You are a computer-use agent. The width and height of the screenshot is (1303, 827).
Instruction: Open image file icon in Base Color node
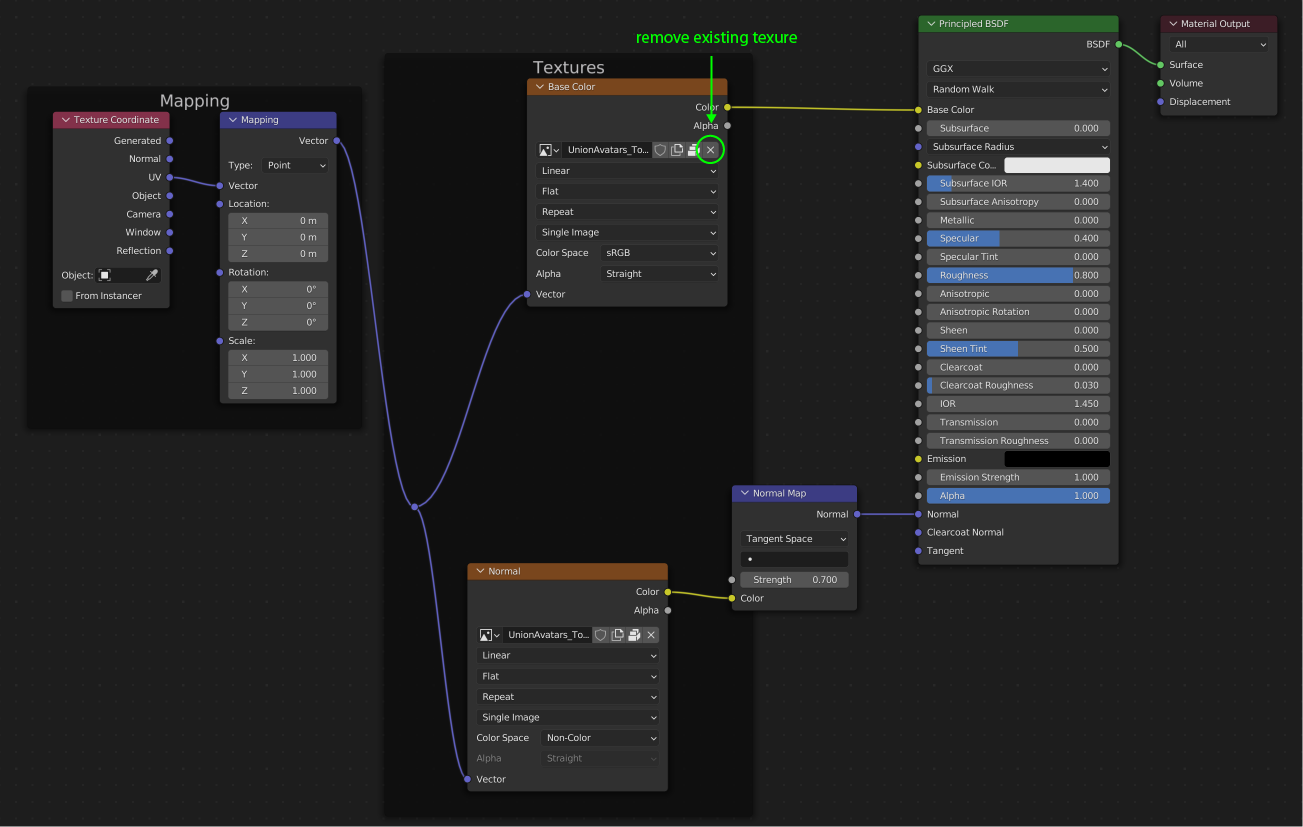pyautogui.click(x=693, y=150)
